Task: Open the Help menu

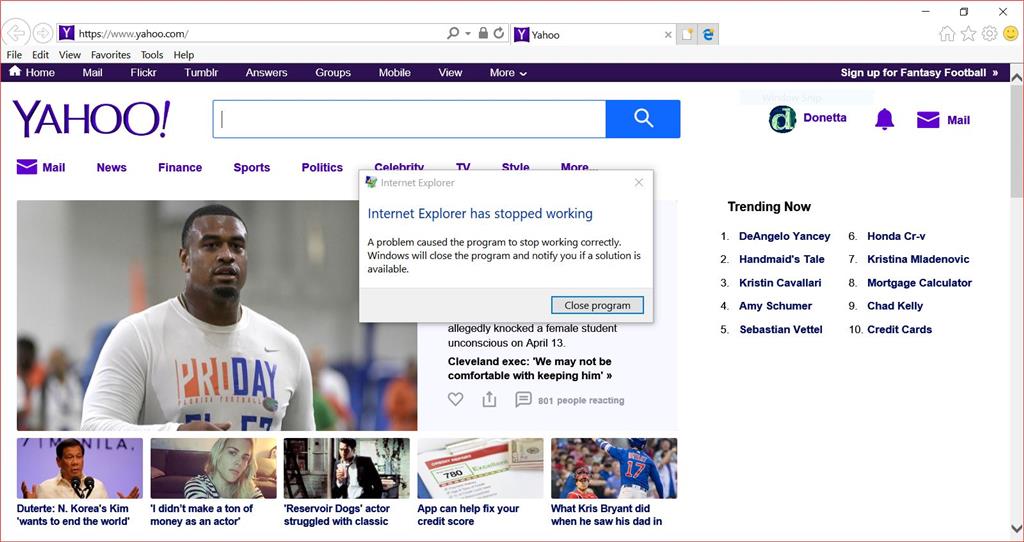Action: pyautogui.click(x=184, y=55)
